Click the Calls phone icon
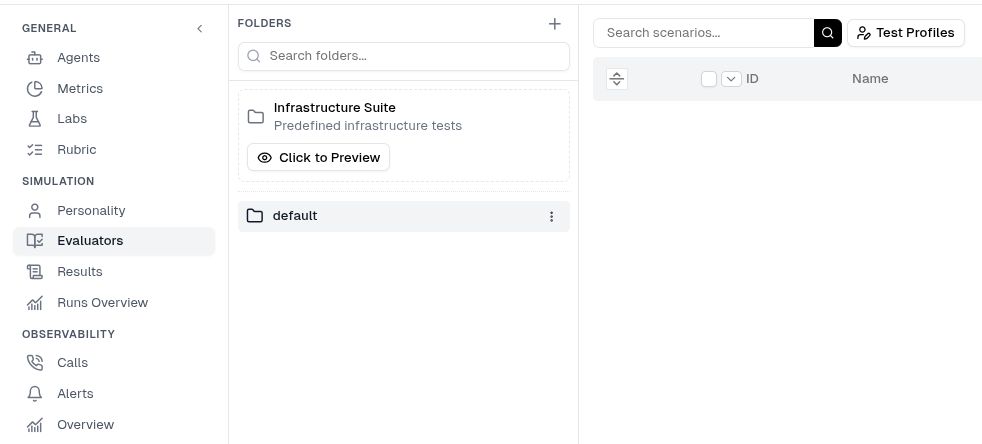 click(x=34, y=363)
